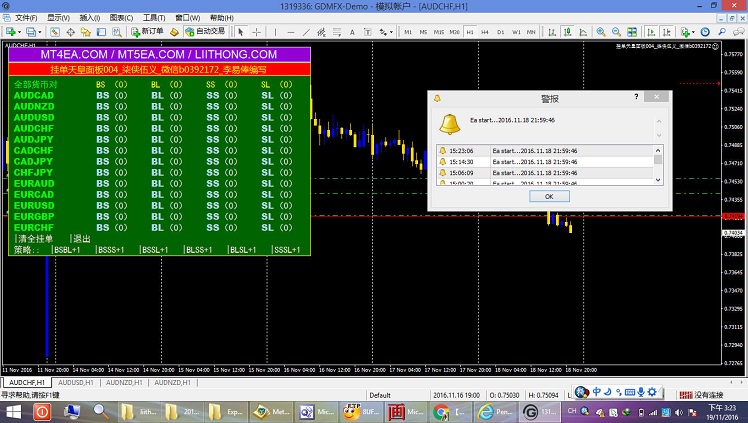Click 清全挂单 in the green panel

tap(34, 238)
